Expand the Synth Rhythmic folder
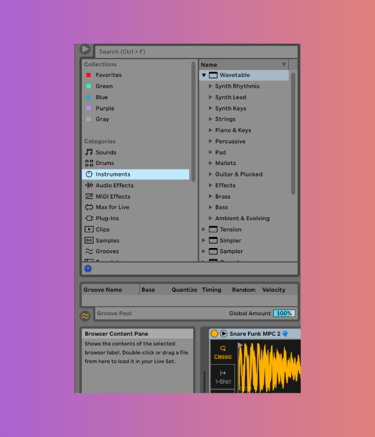 (210, 86)
